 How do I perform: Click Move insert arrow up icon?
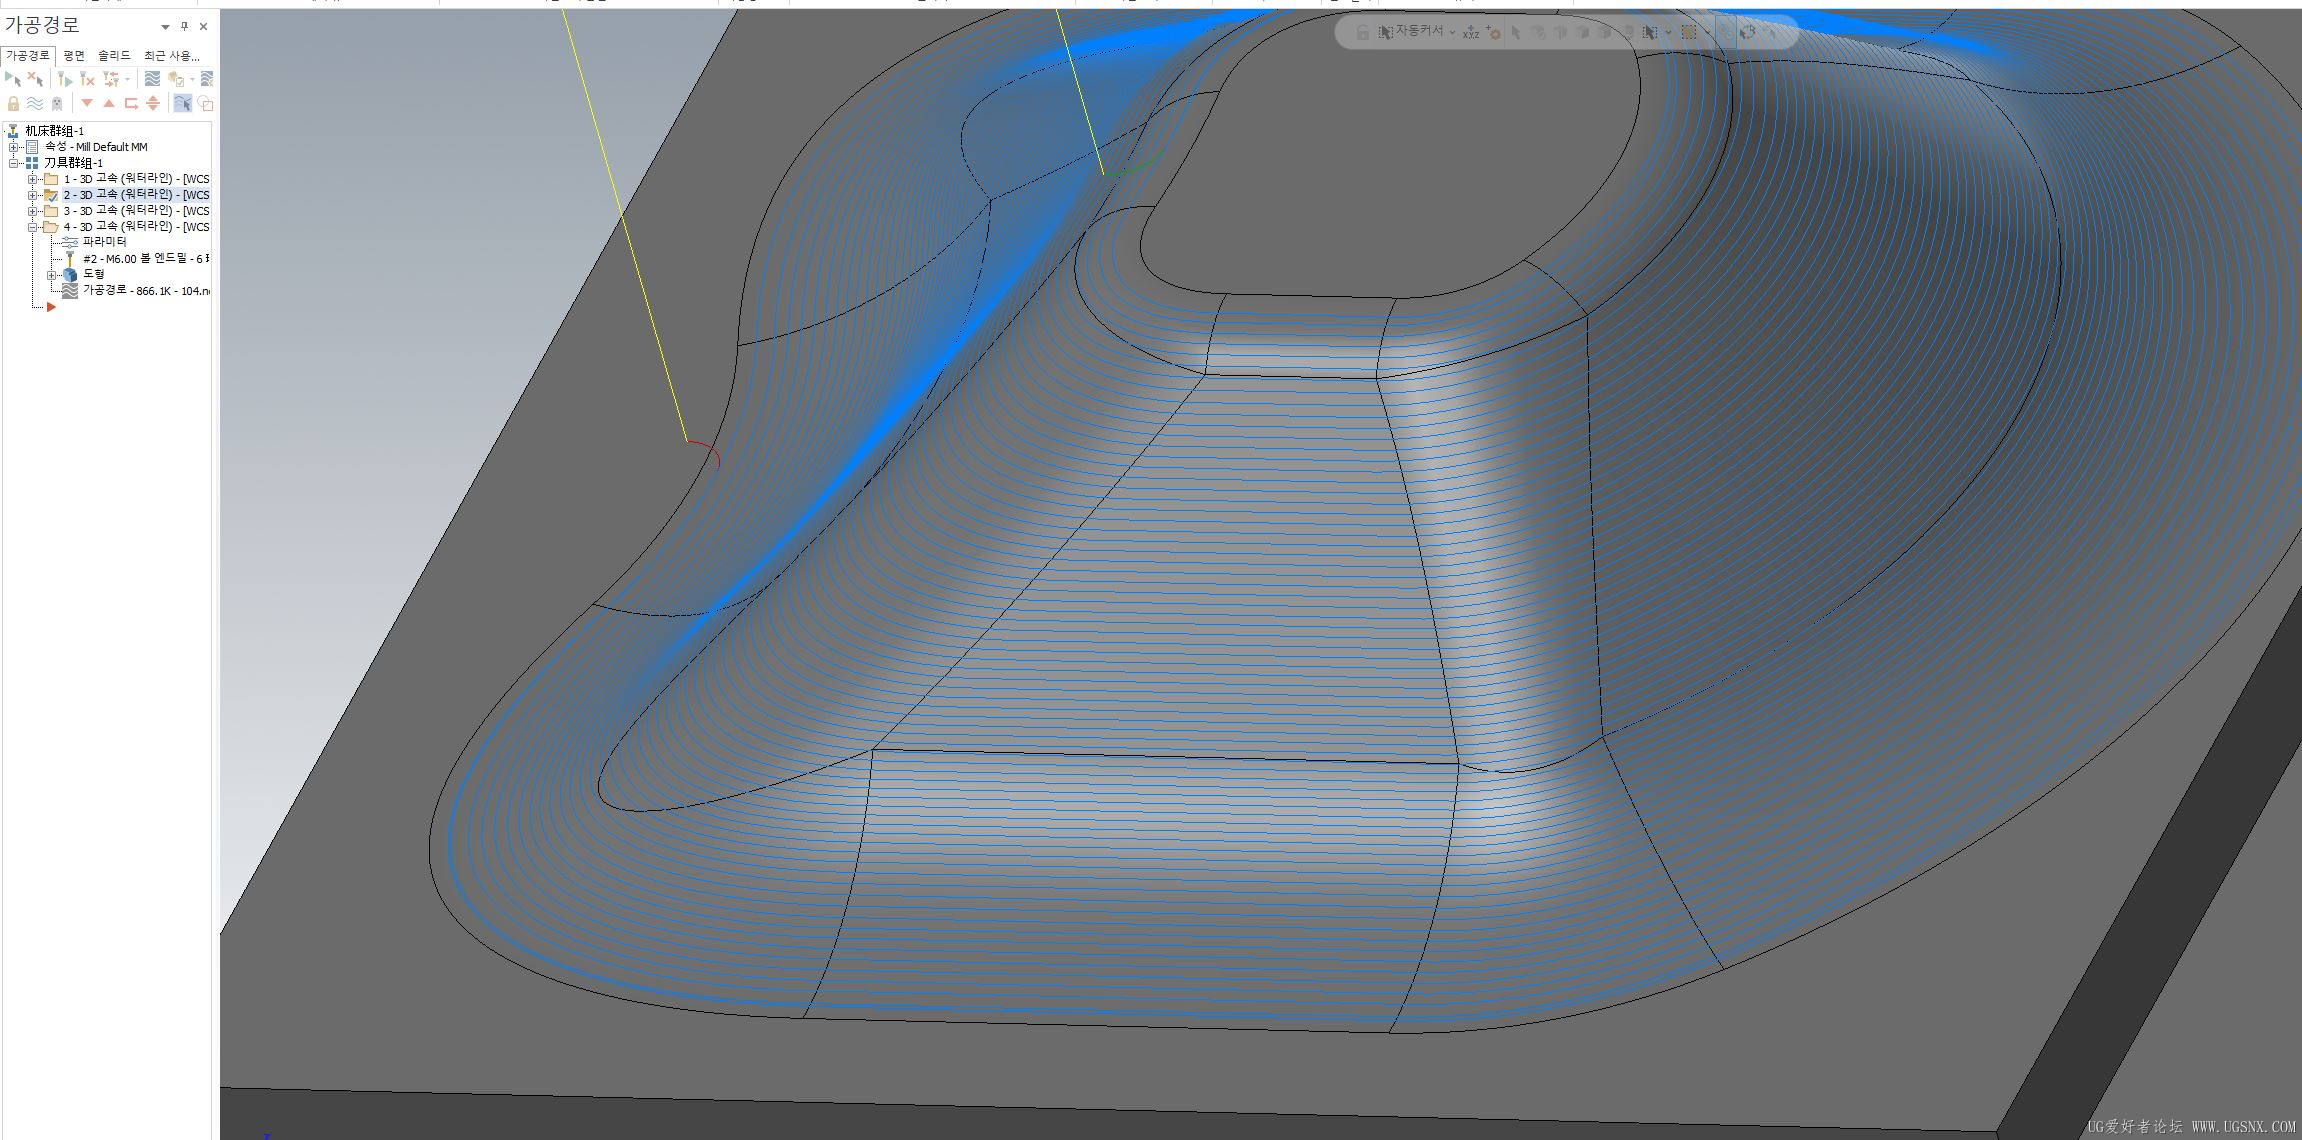tap(109, 104)
